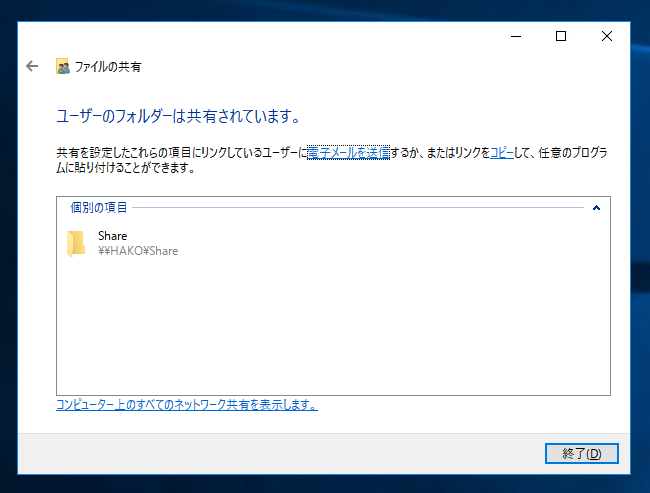Viewport: 650px width, 493px height.
Task: Click the ファイルの共有 people-folder icon
Action: click(x=63, y=66)
